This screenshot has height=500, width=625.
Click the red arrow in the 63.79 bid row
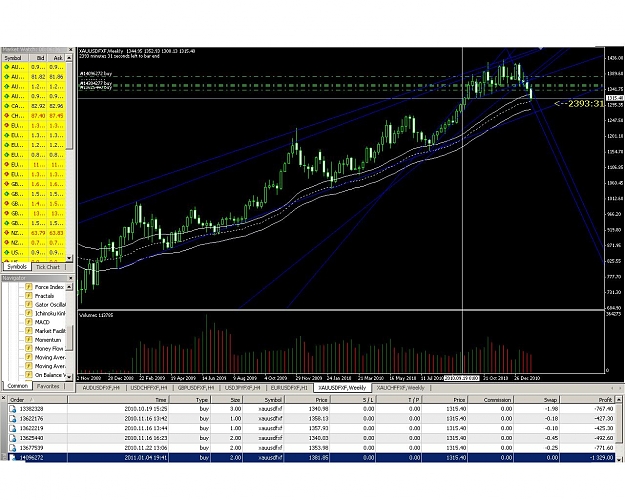pyautogui.click(x=6, y=233)
